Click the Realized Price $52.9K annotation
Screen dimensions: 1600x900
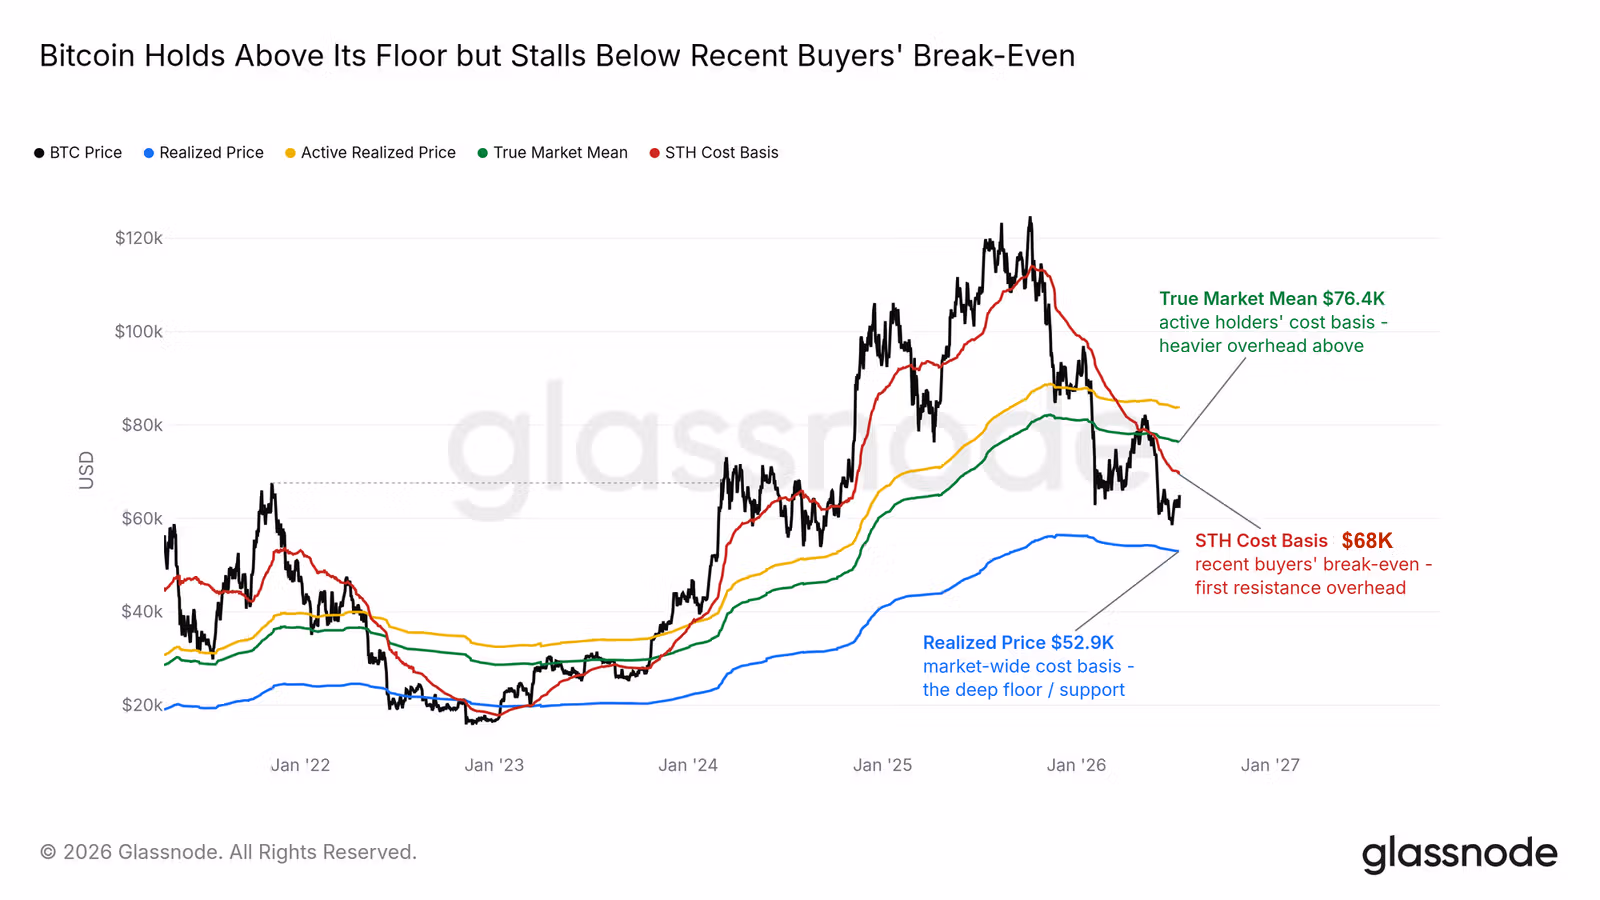pyautogui.click(x=1018, y=643)
